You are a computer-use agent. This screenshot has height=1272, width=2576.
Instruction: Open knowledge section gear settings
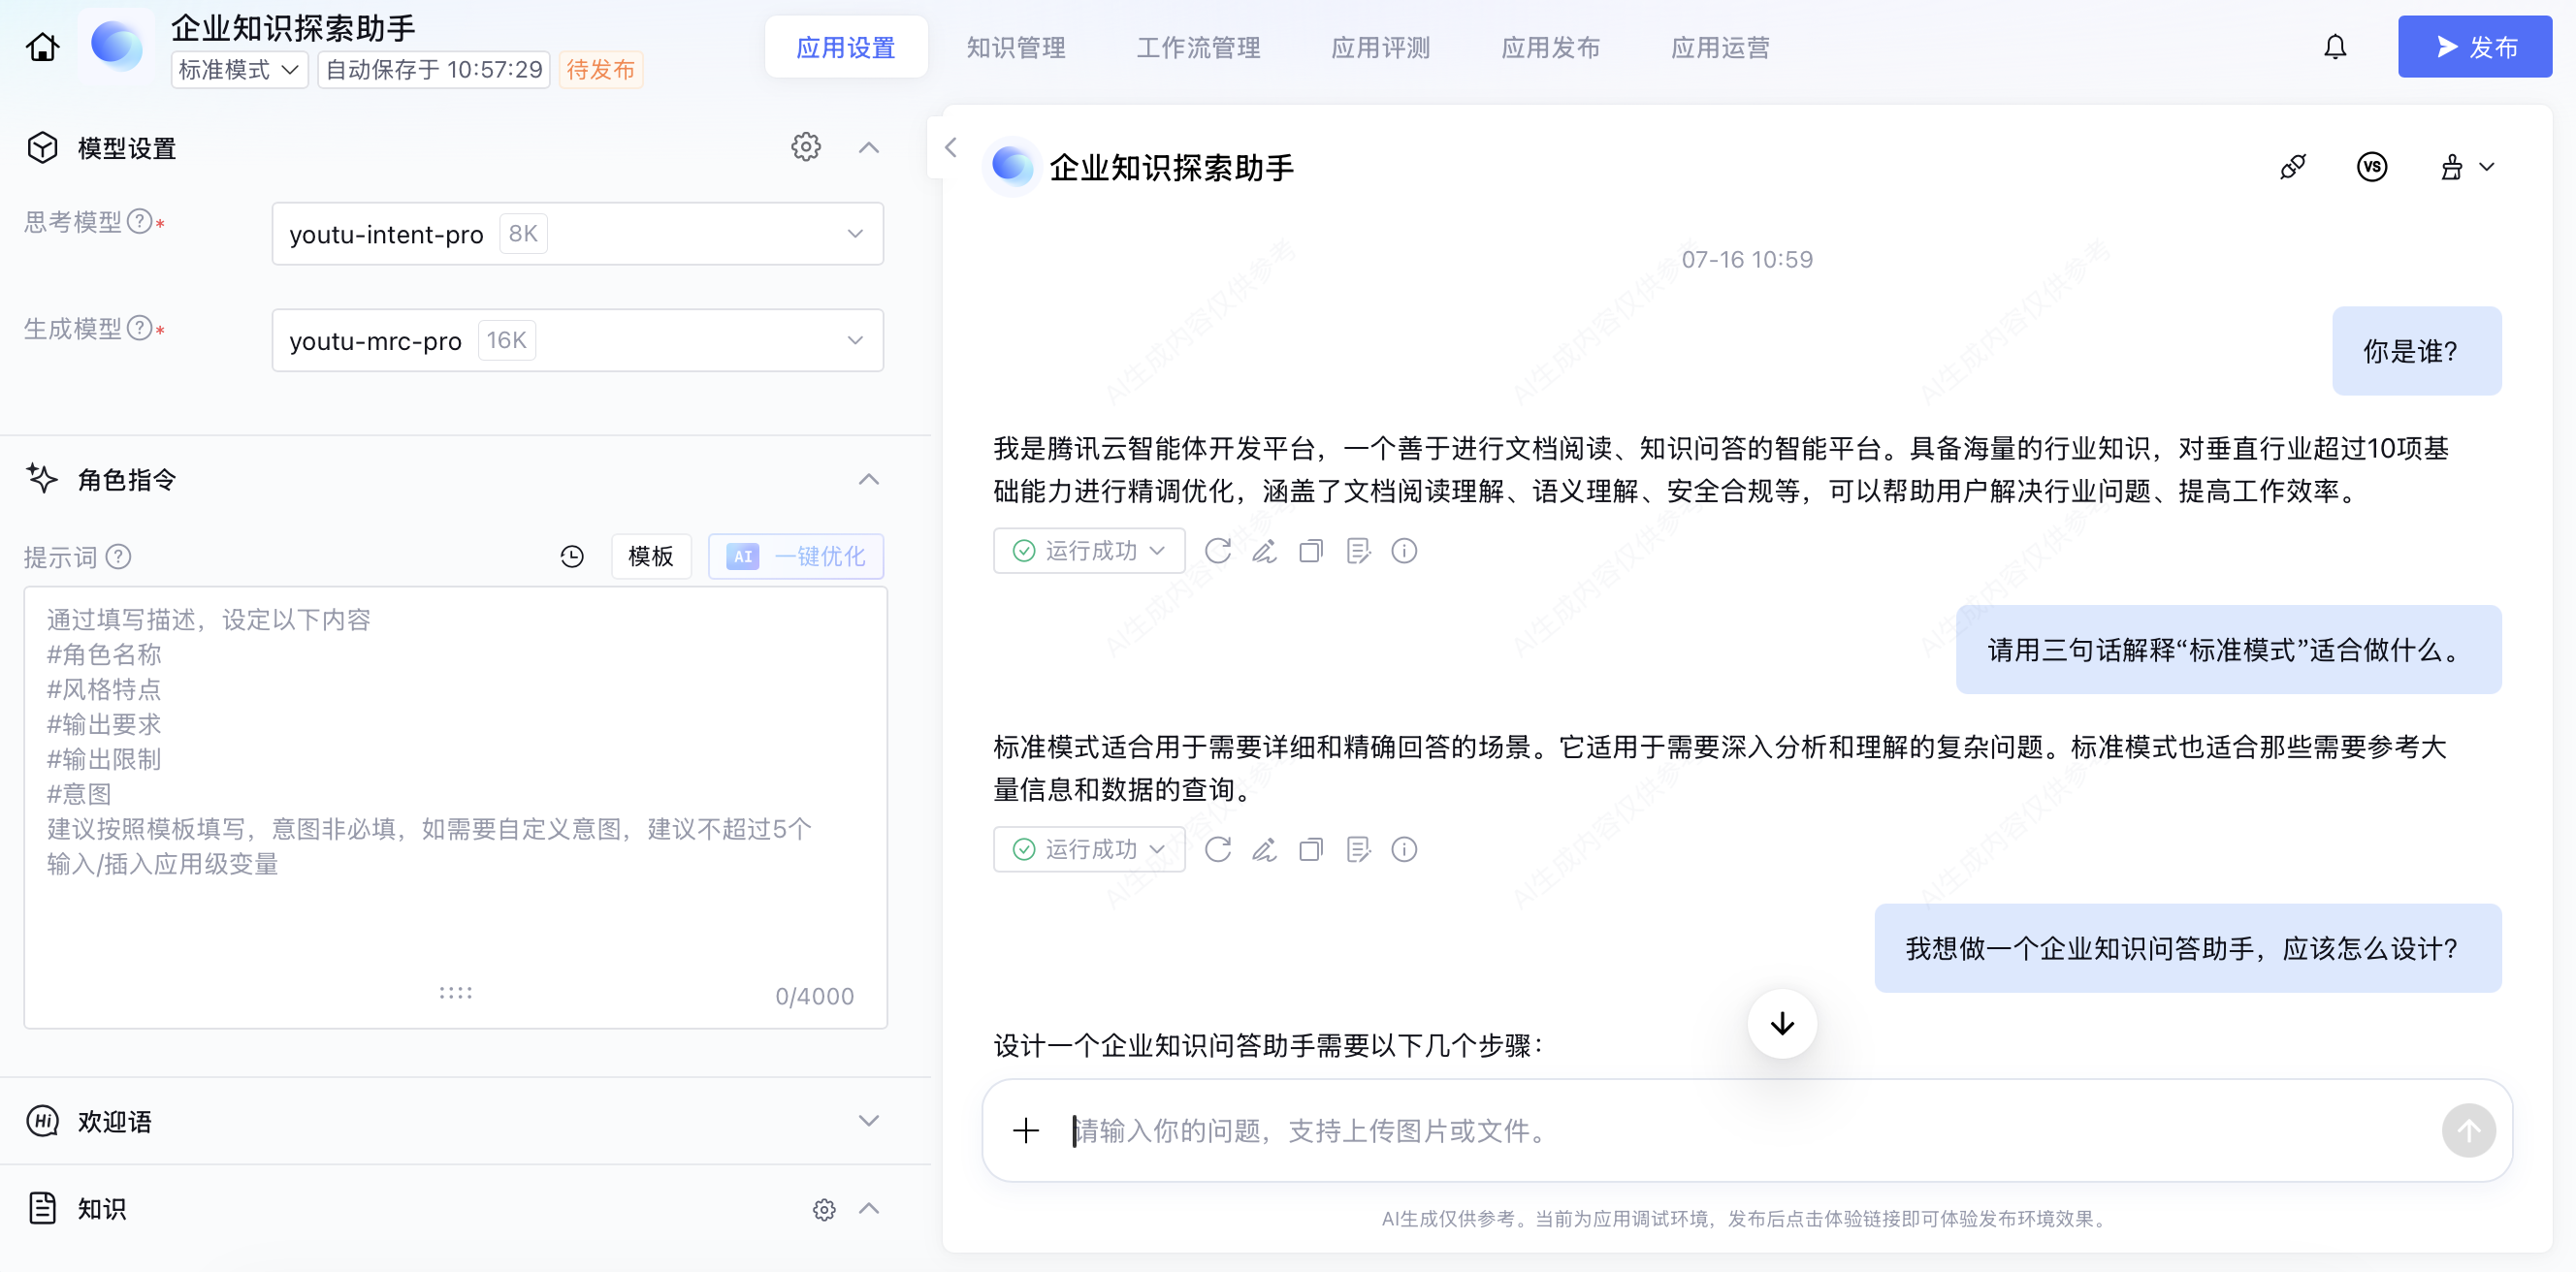pyautogui.click(x=824, y=1209)
